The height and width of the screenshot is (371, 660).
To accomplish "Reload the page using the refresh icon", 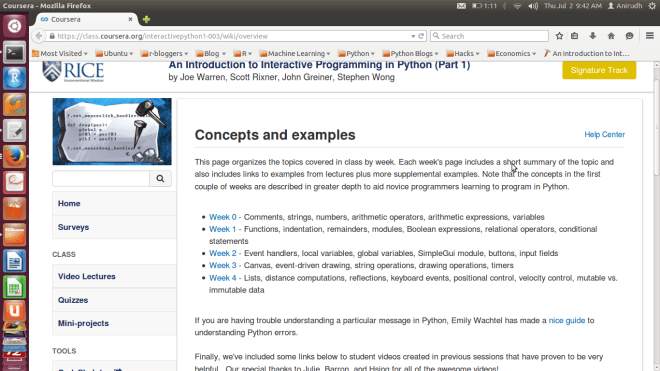I will point(421,36).
